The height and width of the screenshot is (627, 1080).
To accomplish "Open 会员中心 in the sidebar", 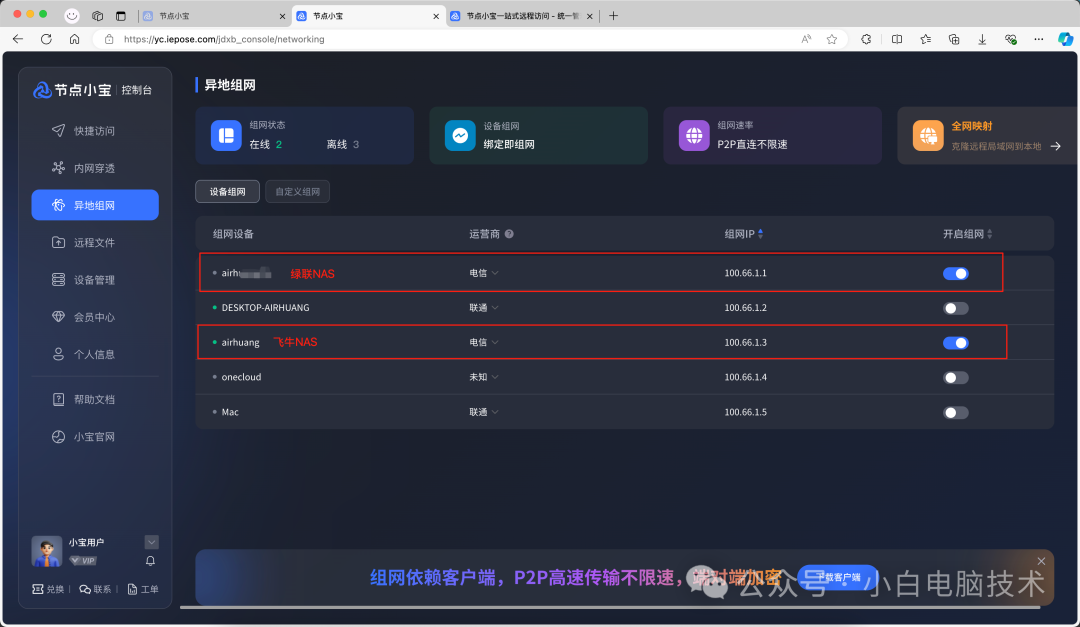I will click(95, 317).
